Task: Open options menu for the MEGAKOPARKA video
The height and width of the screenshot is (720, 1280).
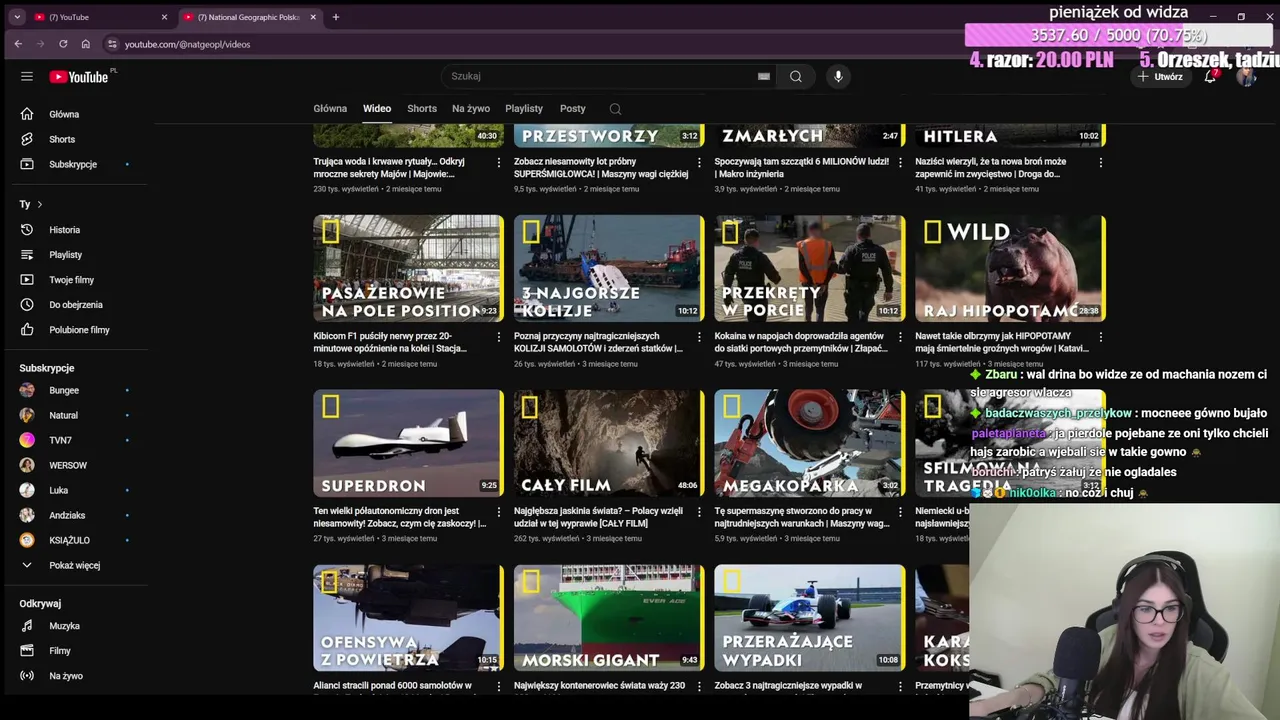Action: pyautogui.click(x=900, y=511)
